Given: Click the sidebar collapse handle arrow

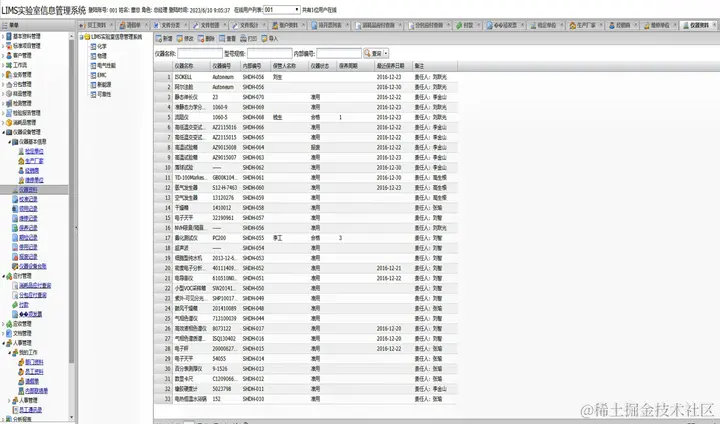Looking at the screenshot, I should tap(76, 227).
